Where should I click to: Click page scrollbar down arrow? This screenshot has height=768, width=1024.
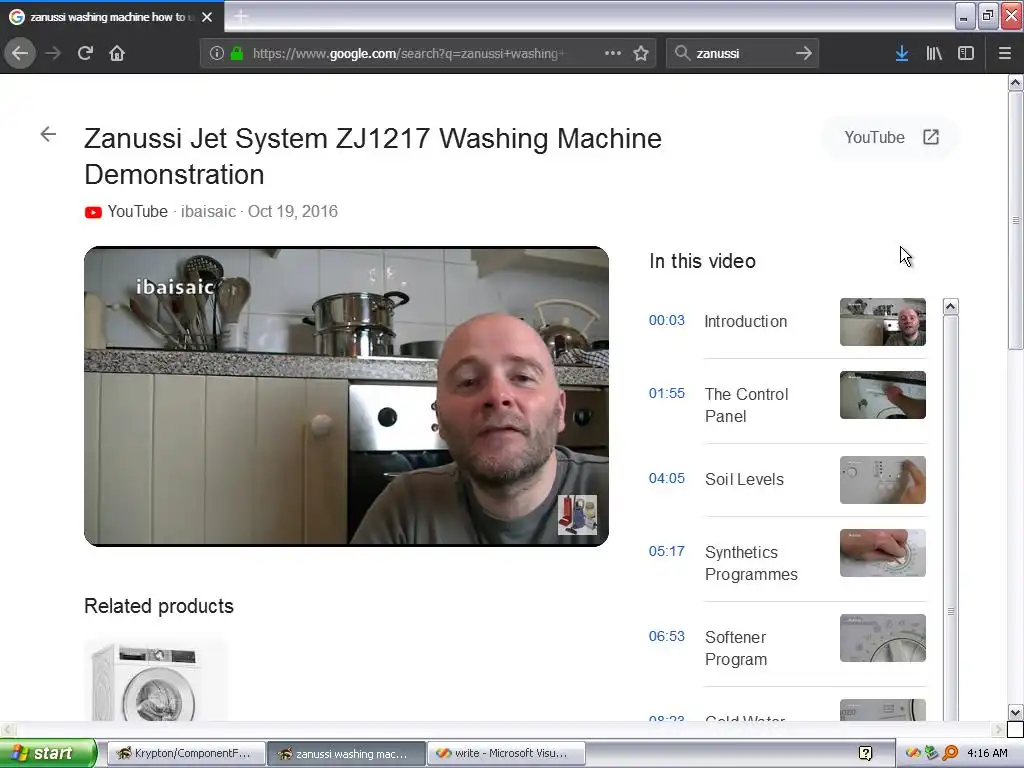1016,712
